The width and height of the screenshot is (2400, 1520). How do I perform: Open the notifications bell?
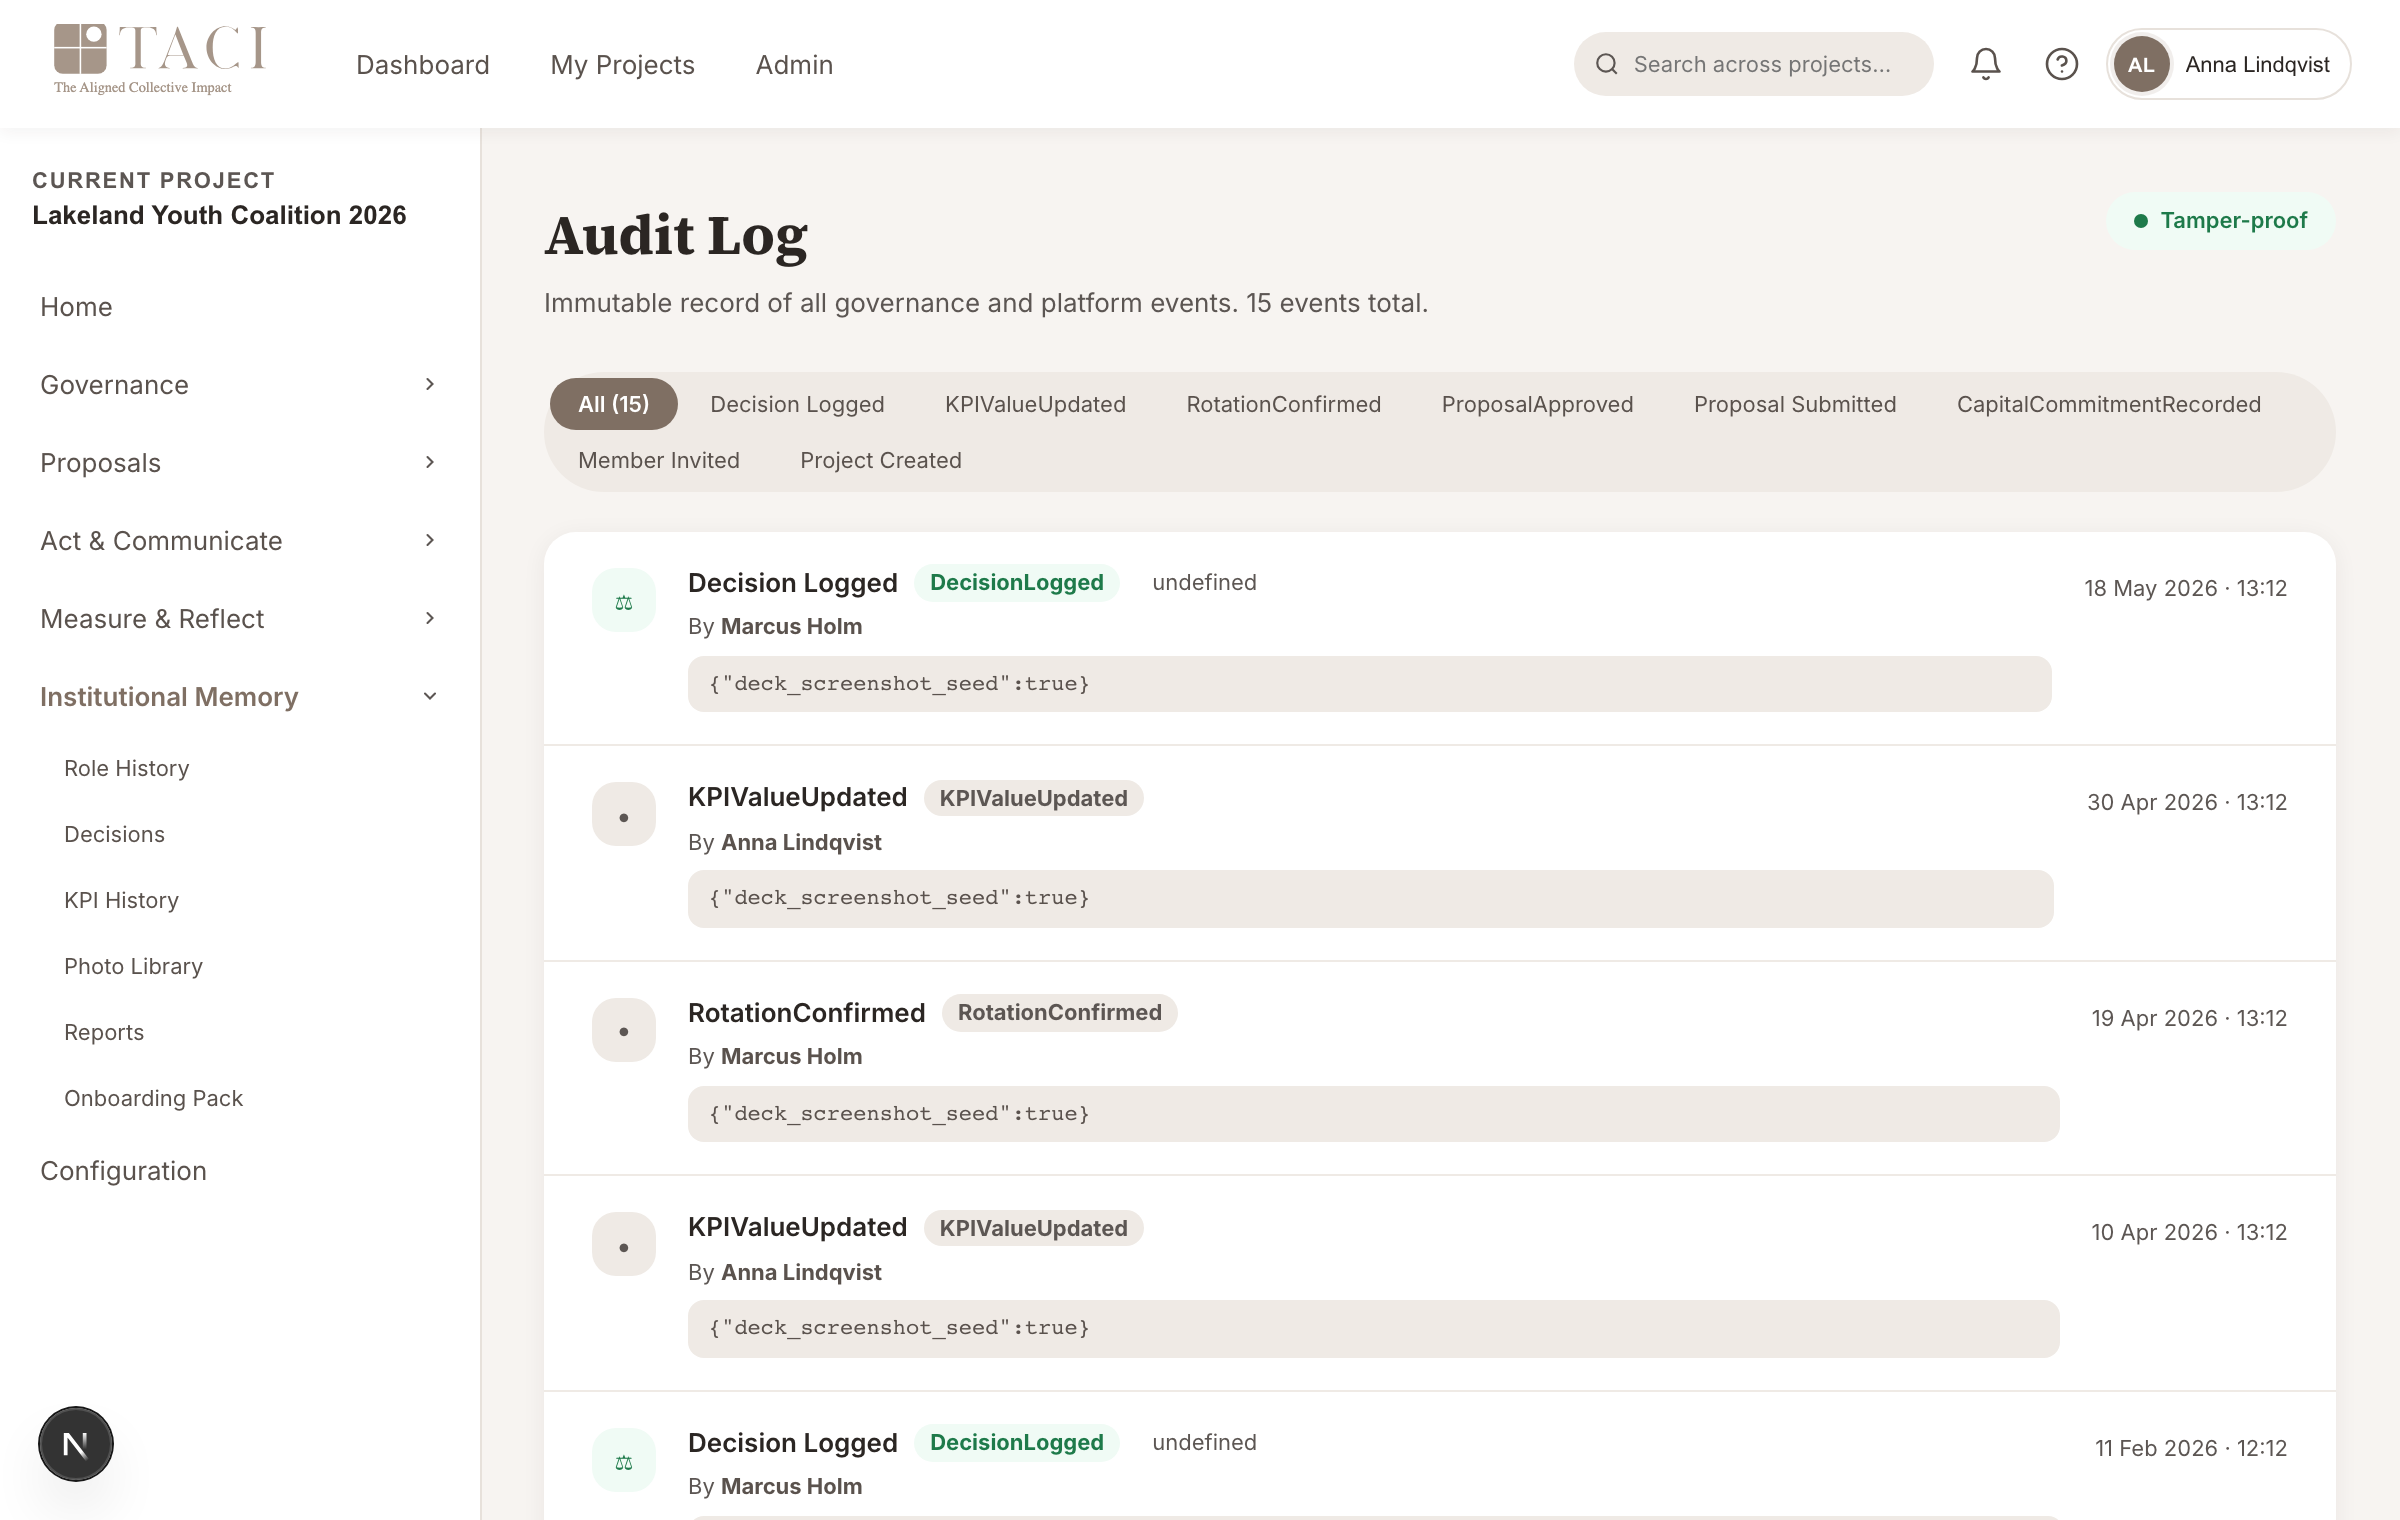point(1985,64)
